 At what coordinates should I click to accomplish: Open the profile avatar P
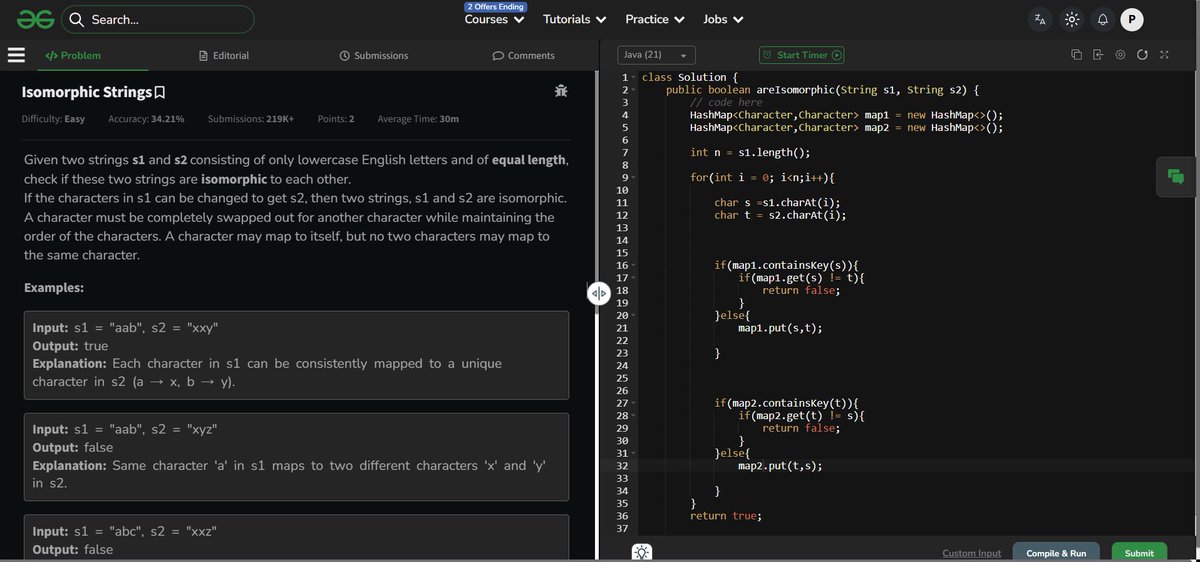1132,19
